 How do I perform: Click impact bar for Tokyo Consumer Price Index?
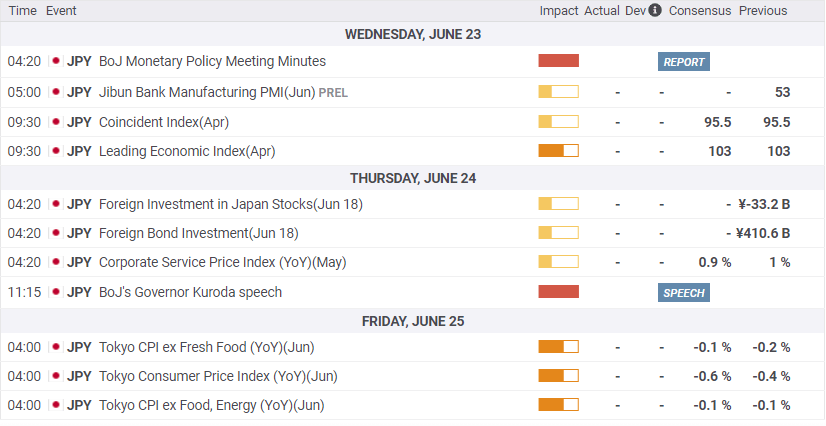558,376
